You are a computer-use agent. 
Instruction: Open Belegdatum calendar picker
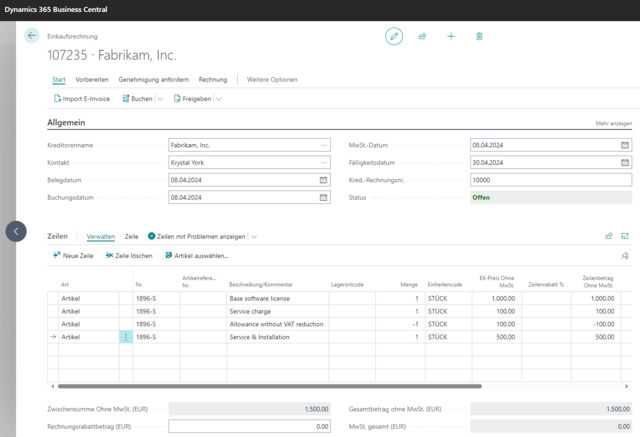323,180
